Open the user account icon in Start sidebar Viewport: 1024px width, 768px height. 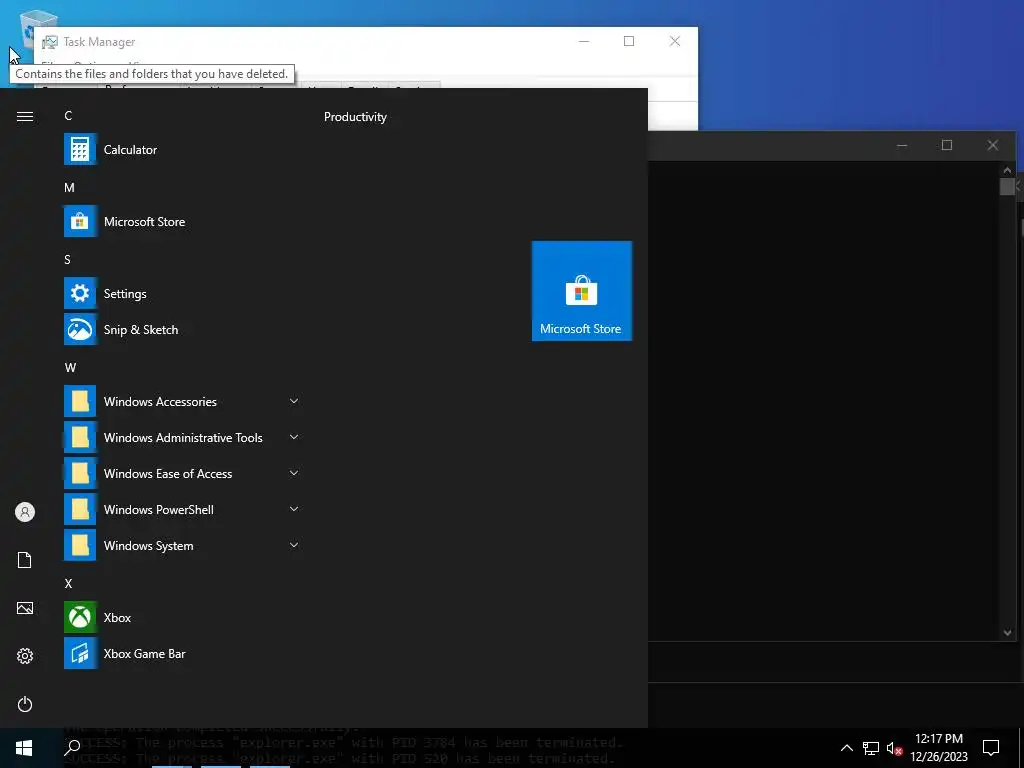pyautogui.click(x=25, y=512)
